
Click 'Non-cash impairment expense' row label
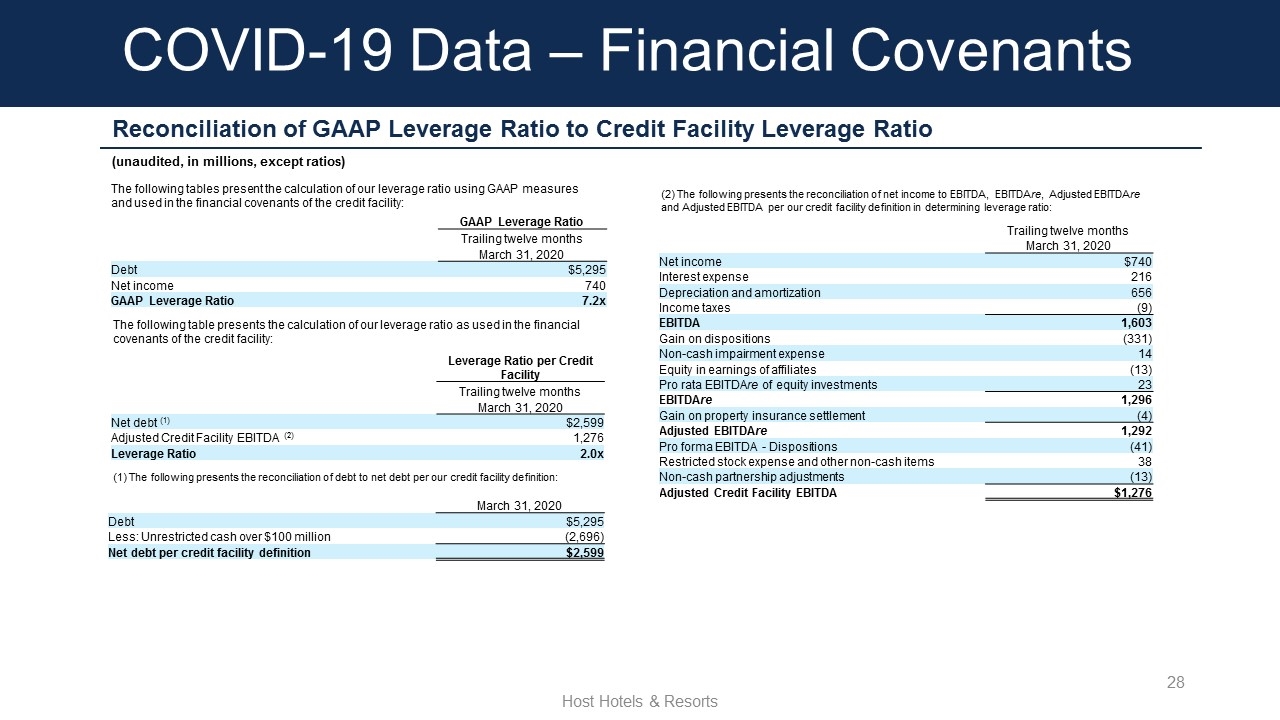pyautogui.click(x=742, y=354)
